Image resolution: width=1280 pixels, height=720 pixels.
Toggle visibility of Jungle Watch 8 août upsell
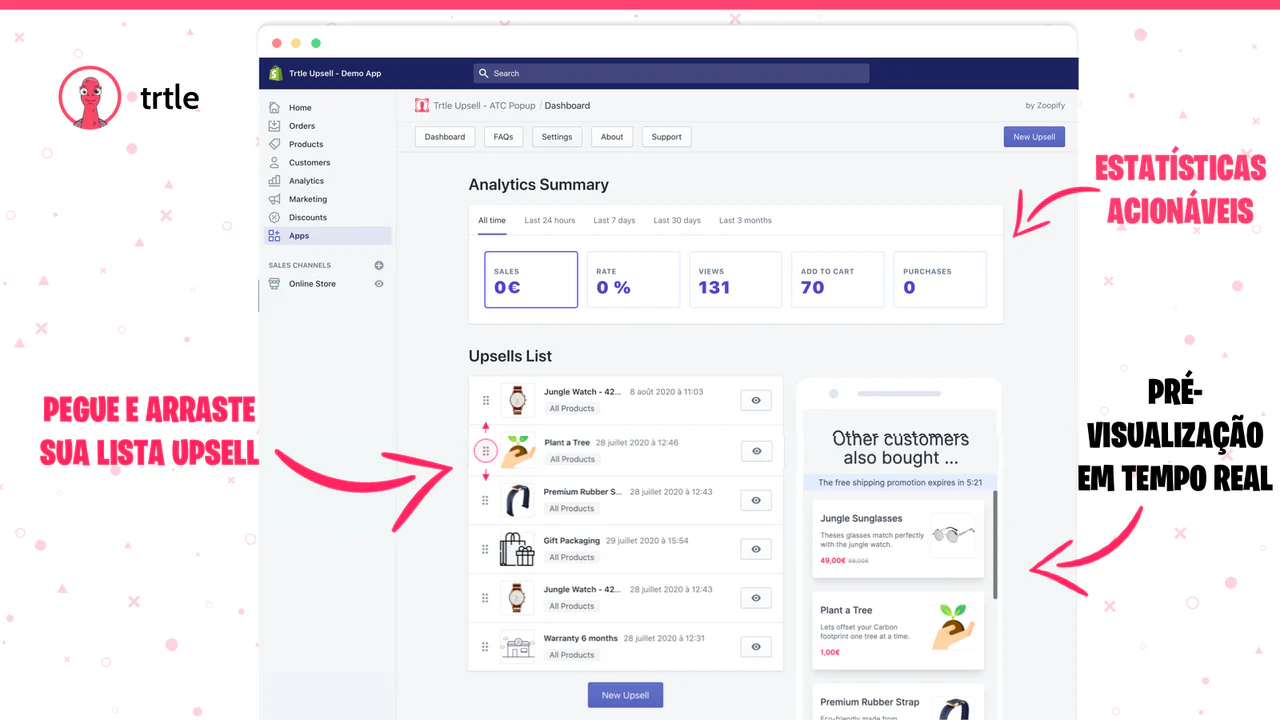click(756, 400)
